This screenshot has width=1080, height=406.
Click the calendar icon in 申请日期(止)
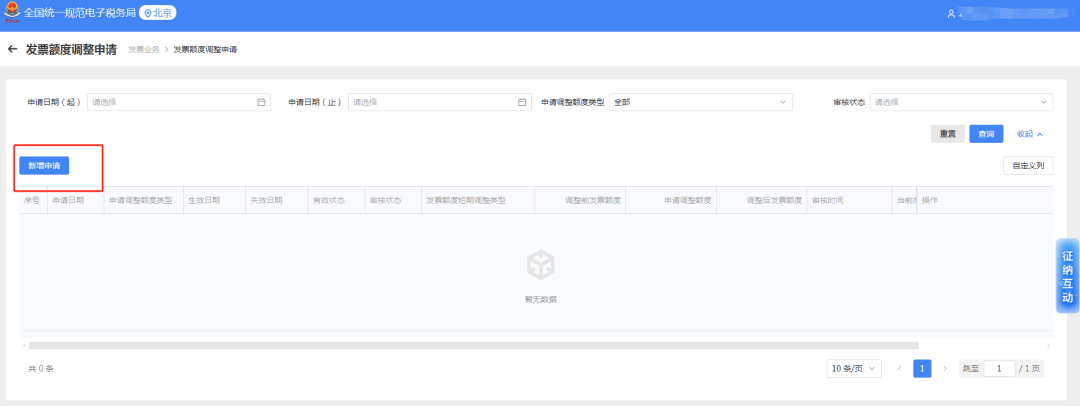point(522,102)
